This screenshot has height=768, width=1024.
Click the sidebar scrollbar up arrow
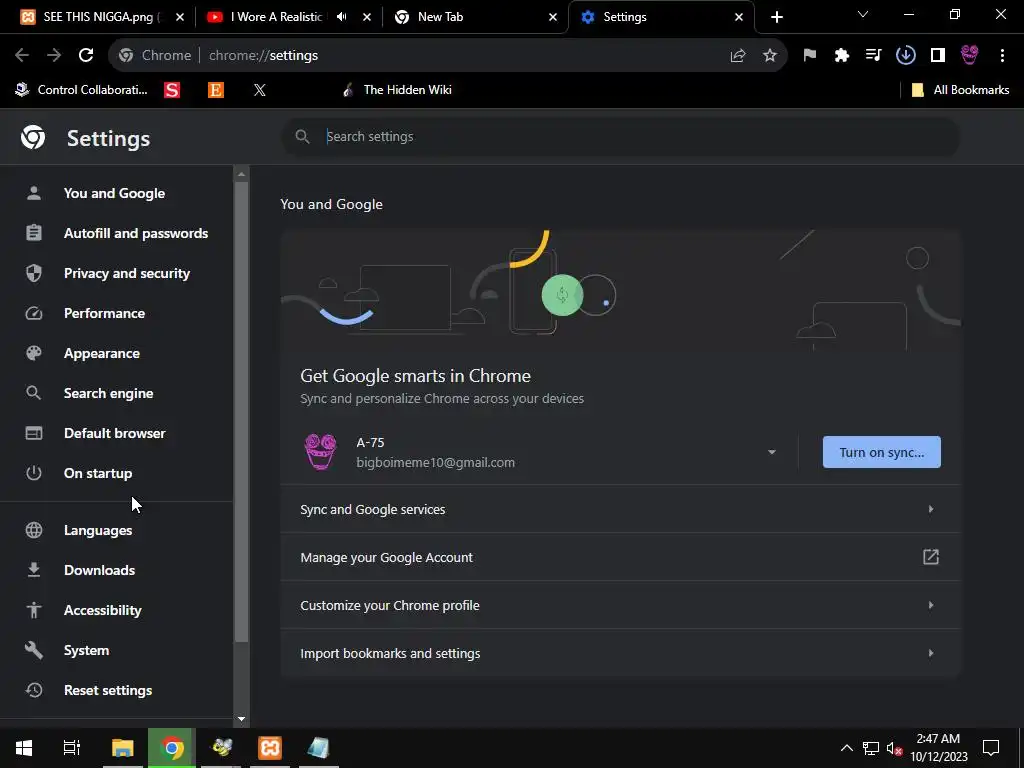point(242,174)
